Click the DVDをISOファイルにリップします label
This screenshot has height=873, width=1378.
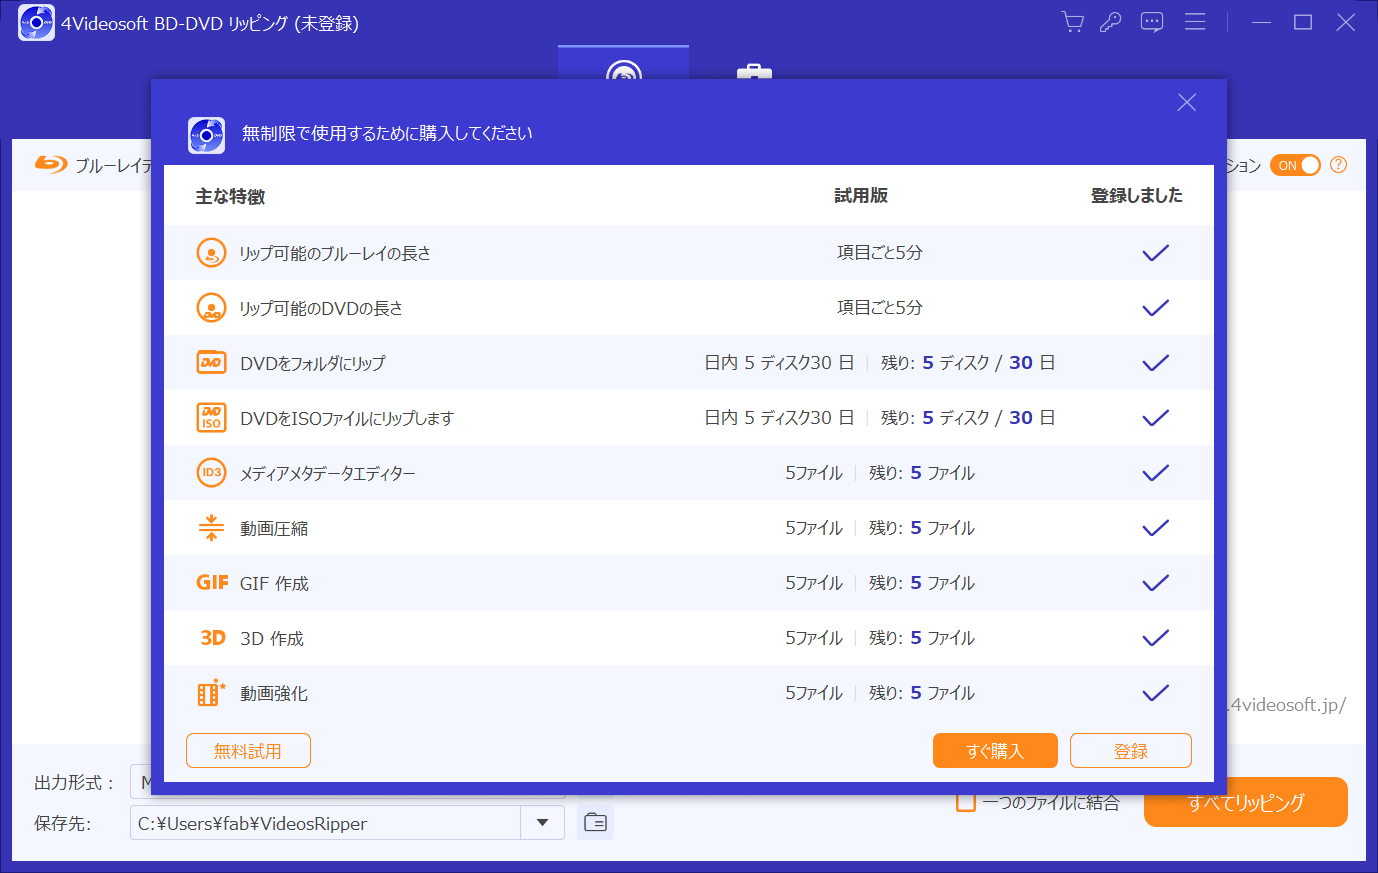point(347,418)
